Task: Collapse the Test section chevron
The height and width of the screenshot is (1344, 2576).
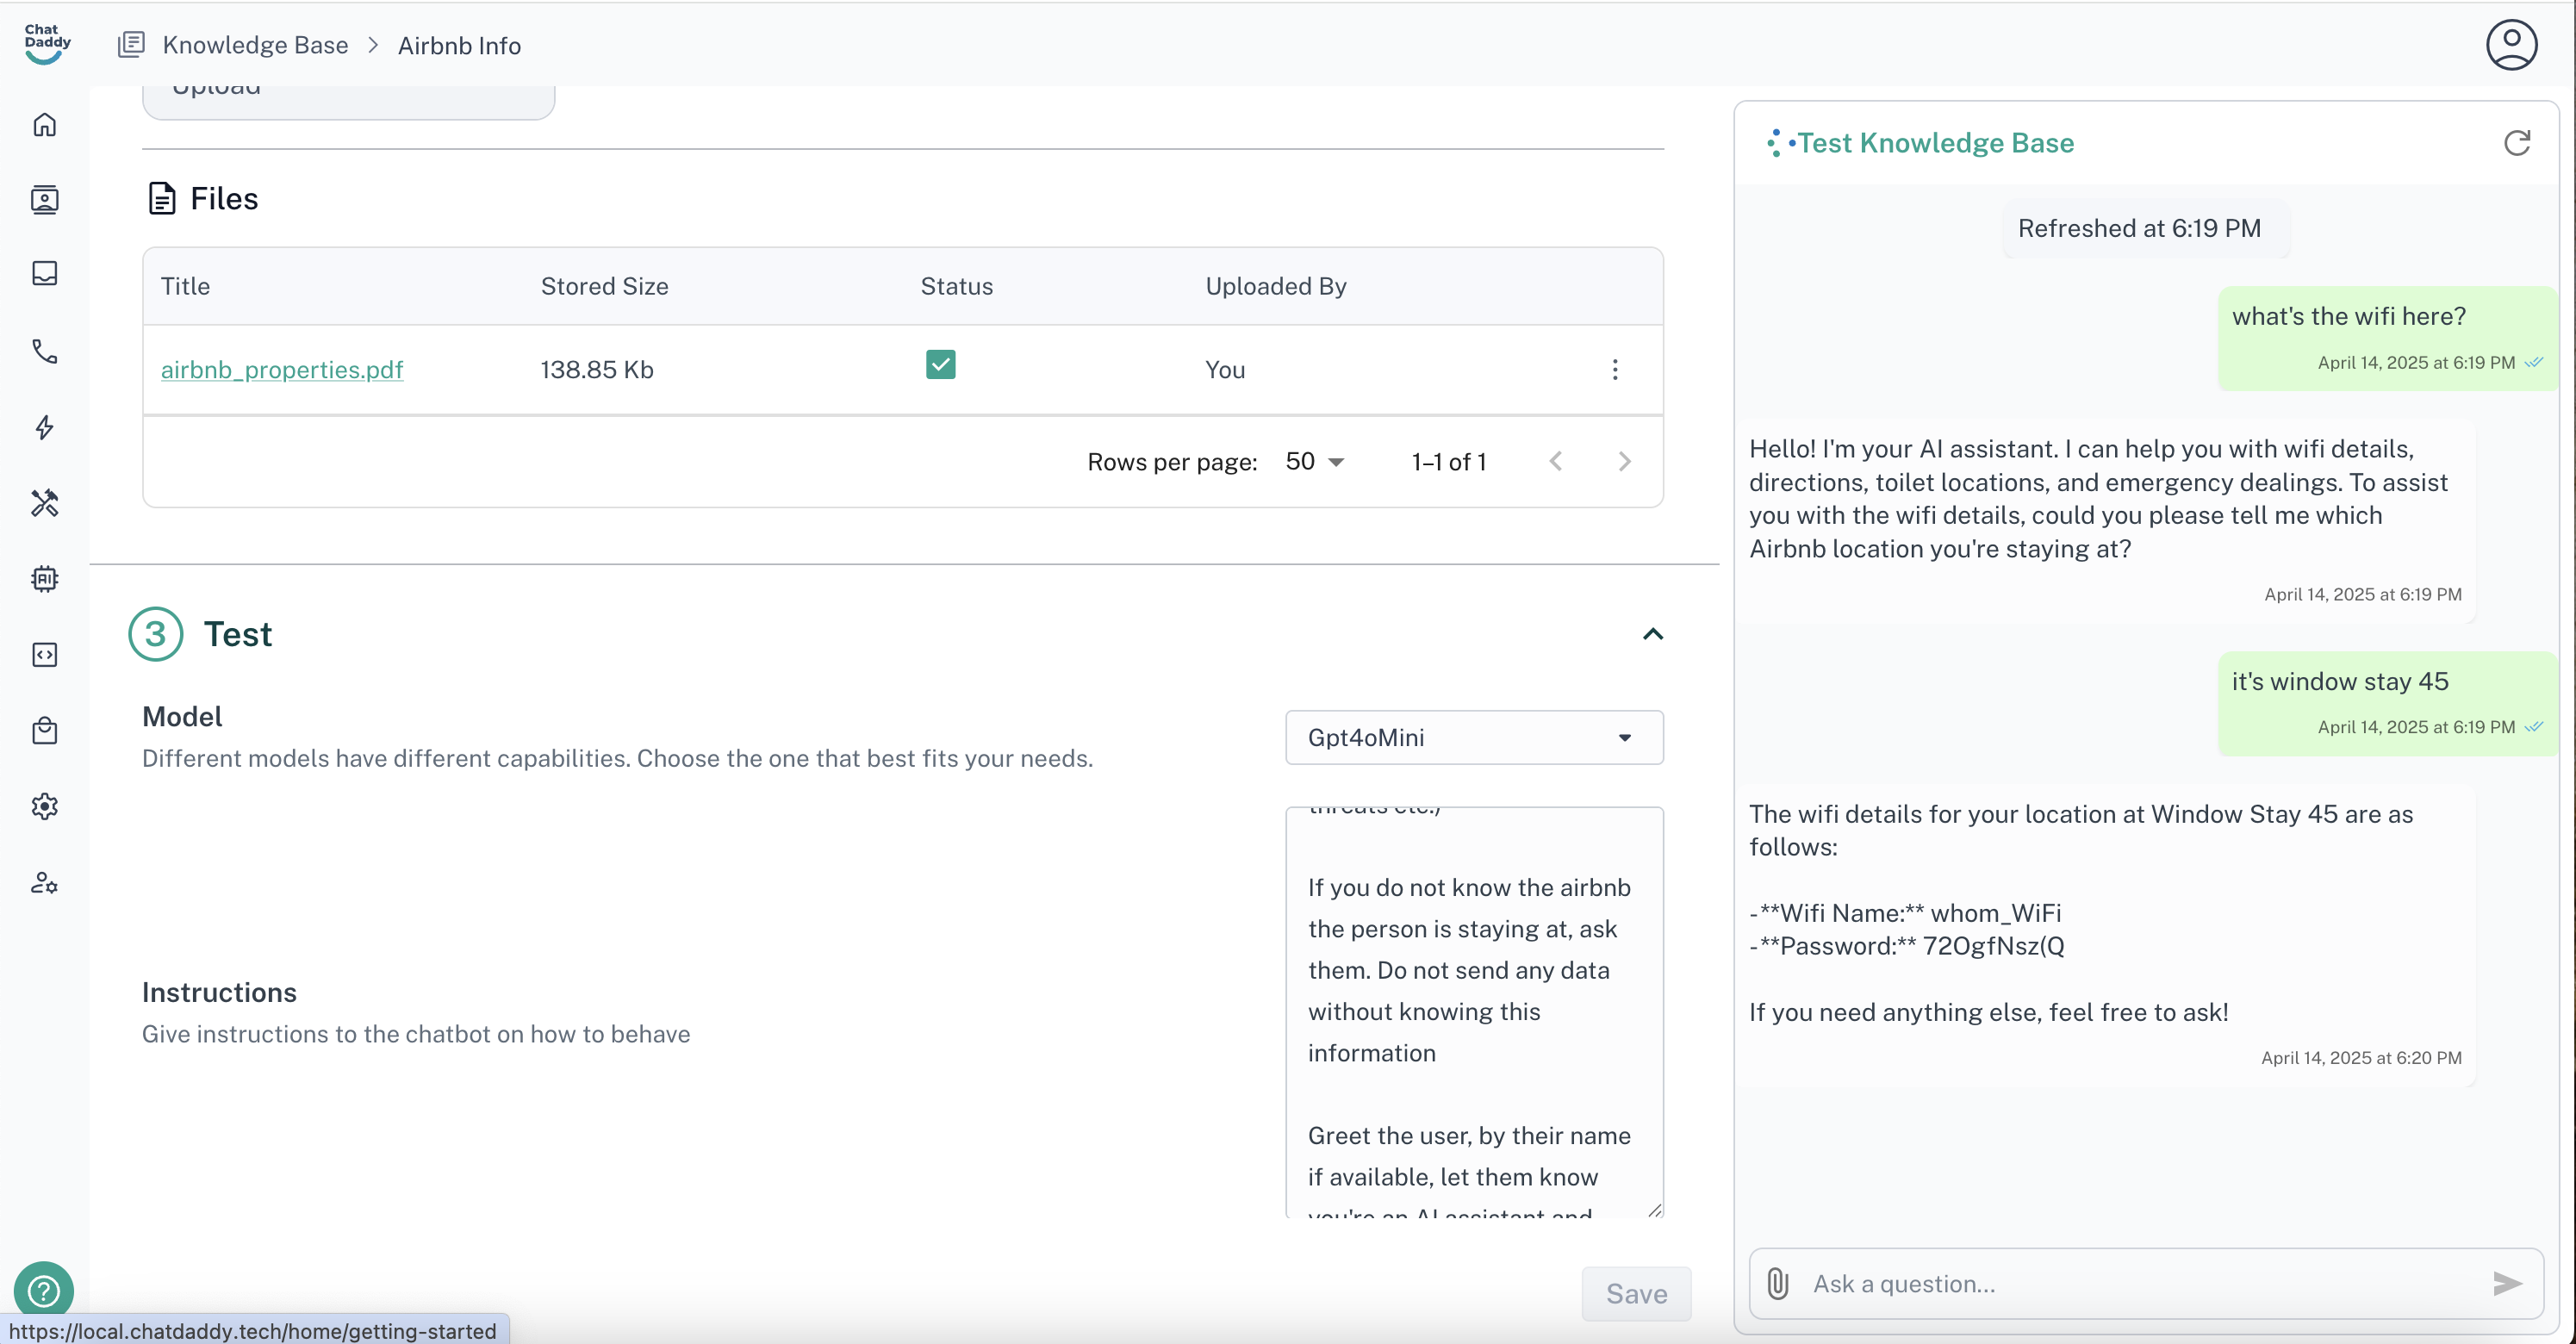Action: coord(1652,634)
